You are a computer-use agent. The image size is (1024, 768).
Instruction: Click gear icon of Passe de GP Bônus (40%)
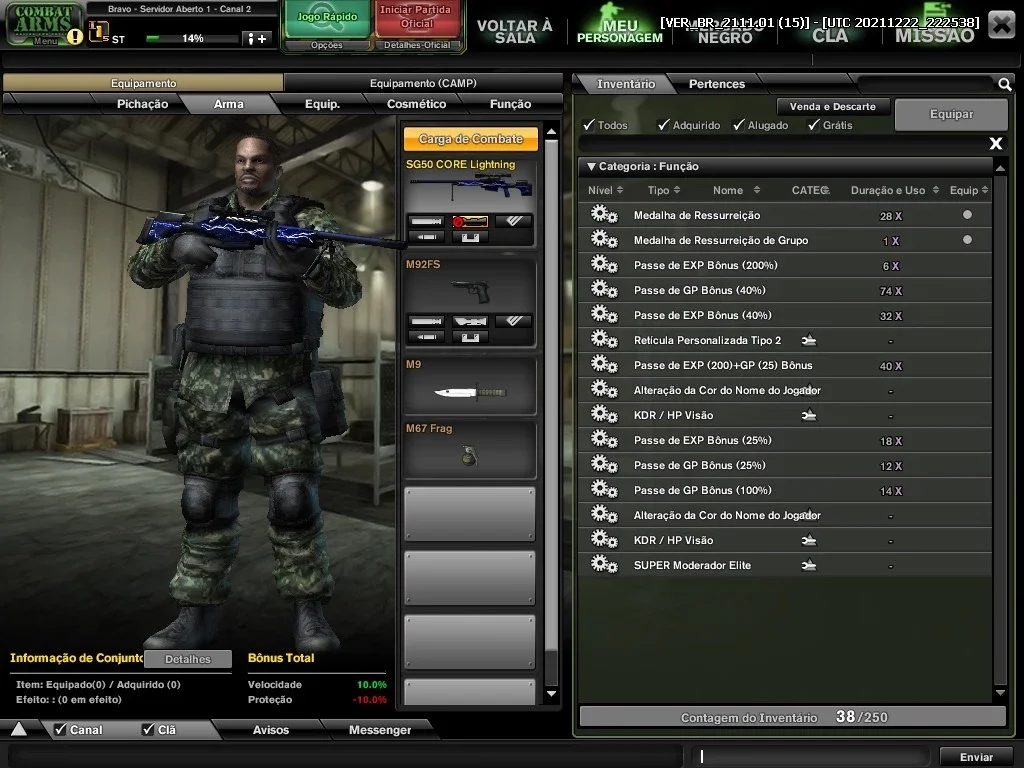[x=604, y=290]
